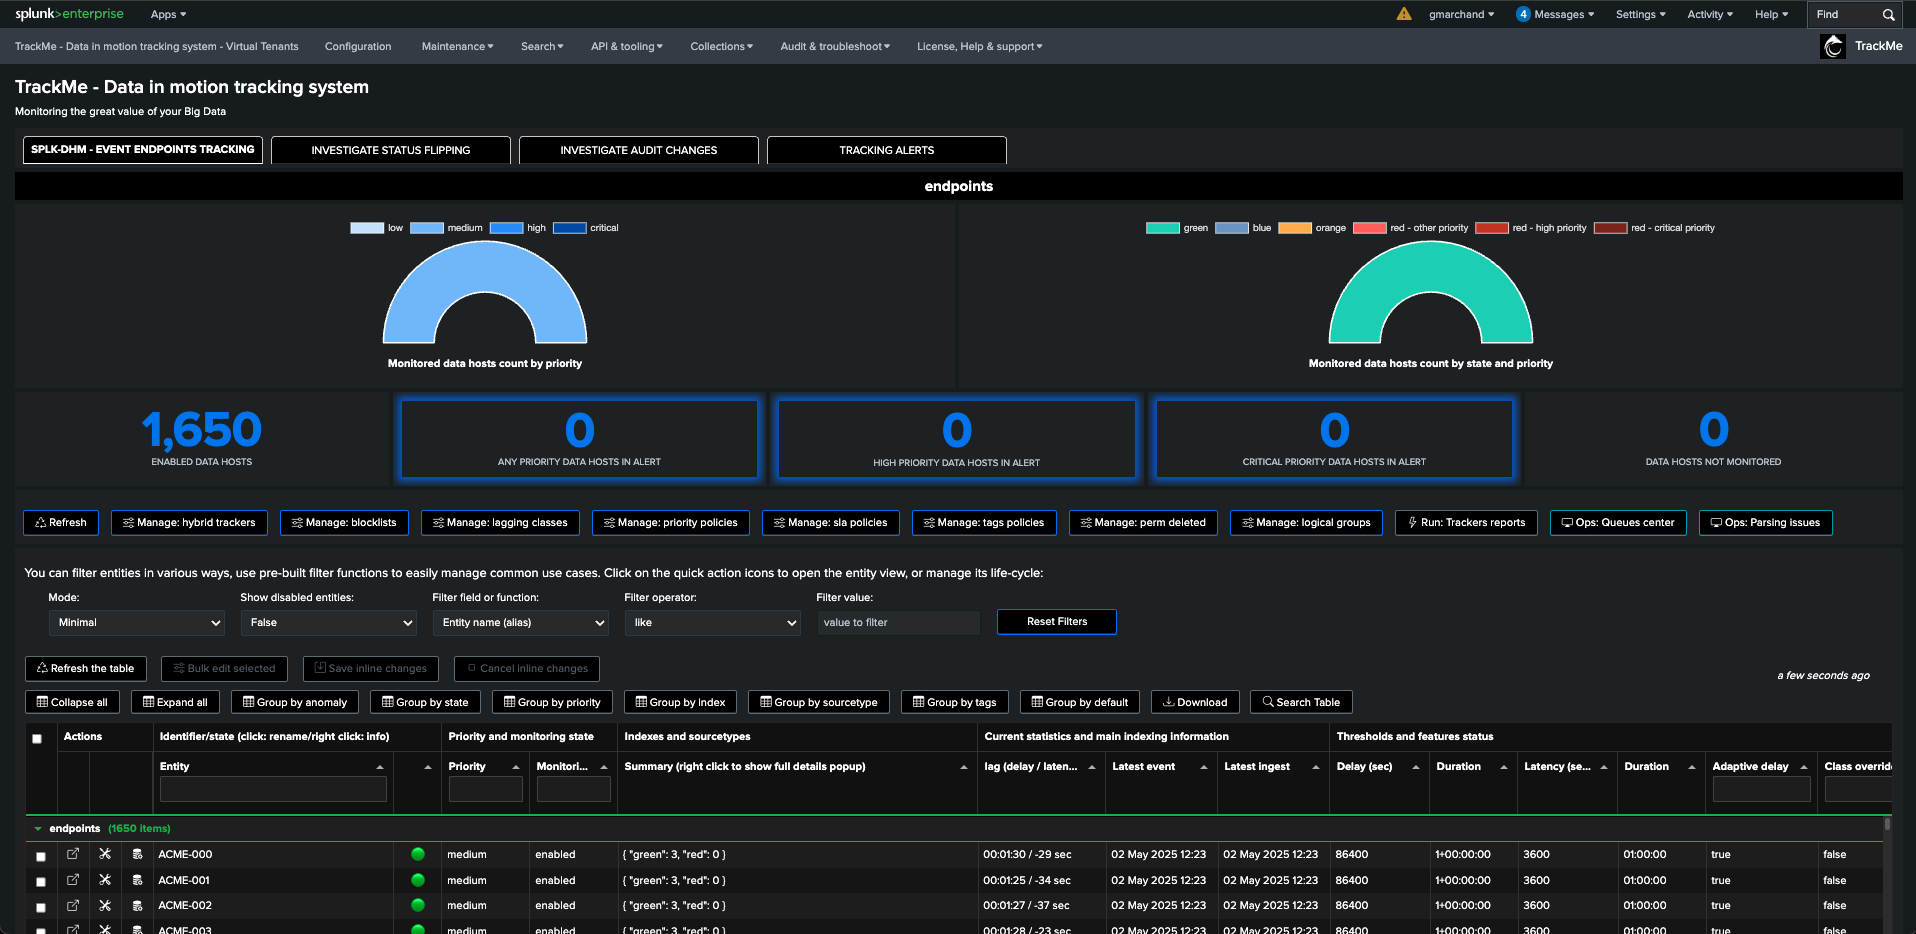Open Show disabled entities dropdown
Screen dimensions: 1916x934
[x=329, y=622]
